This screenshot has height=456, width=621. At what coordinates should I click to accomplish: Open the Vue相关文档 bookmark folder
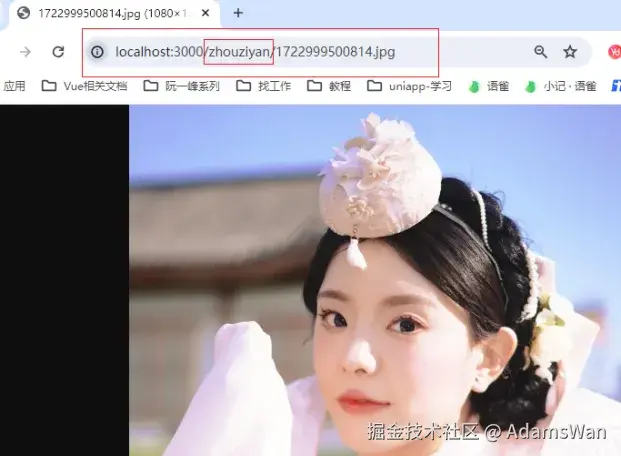point(84,86)
